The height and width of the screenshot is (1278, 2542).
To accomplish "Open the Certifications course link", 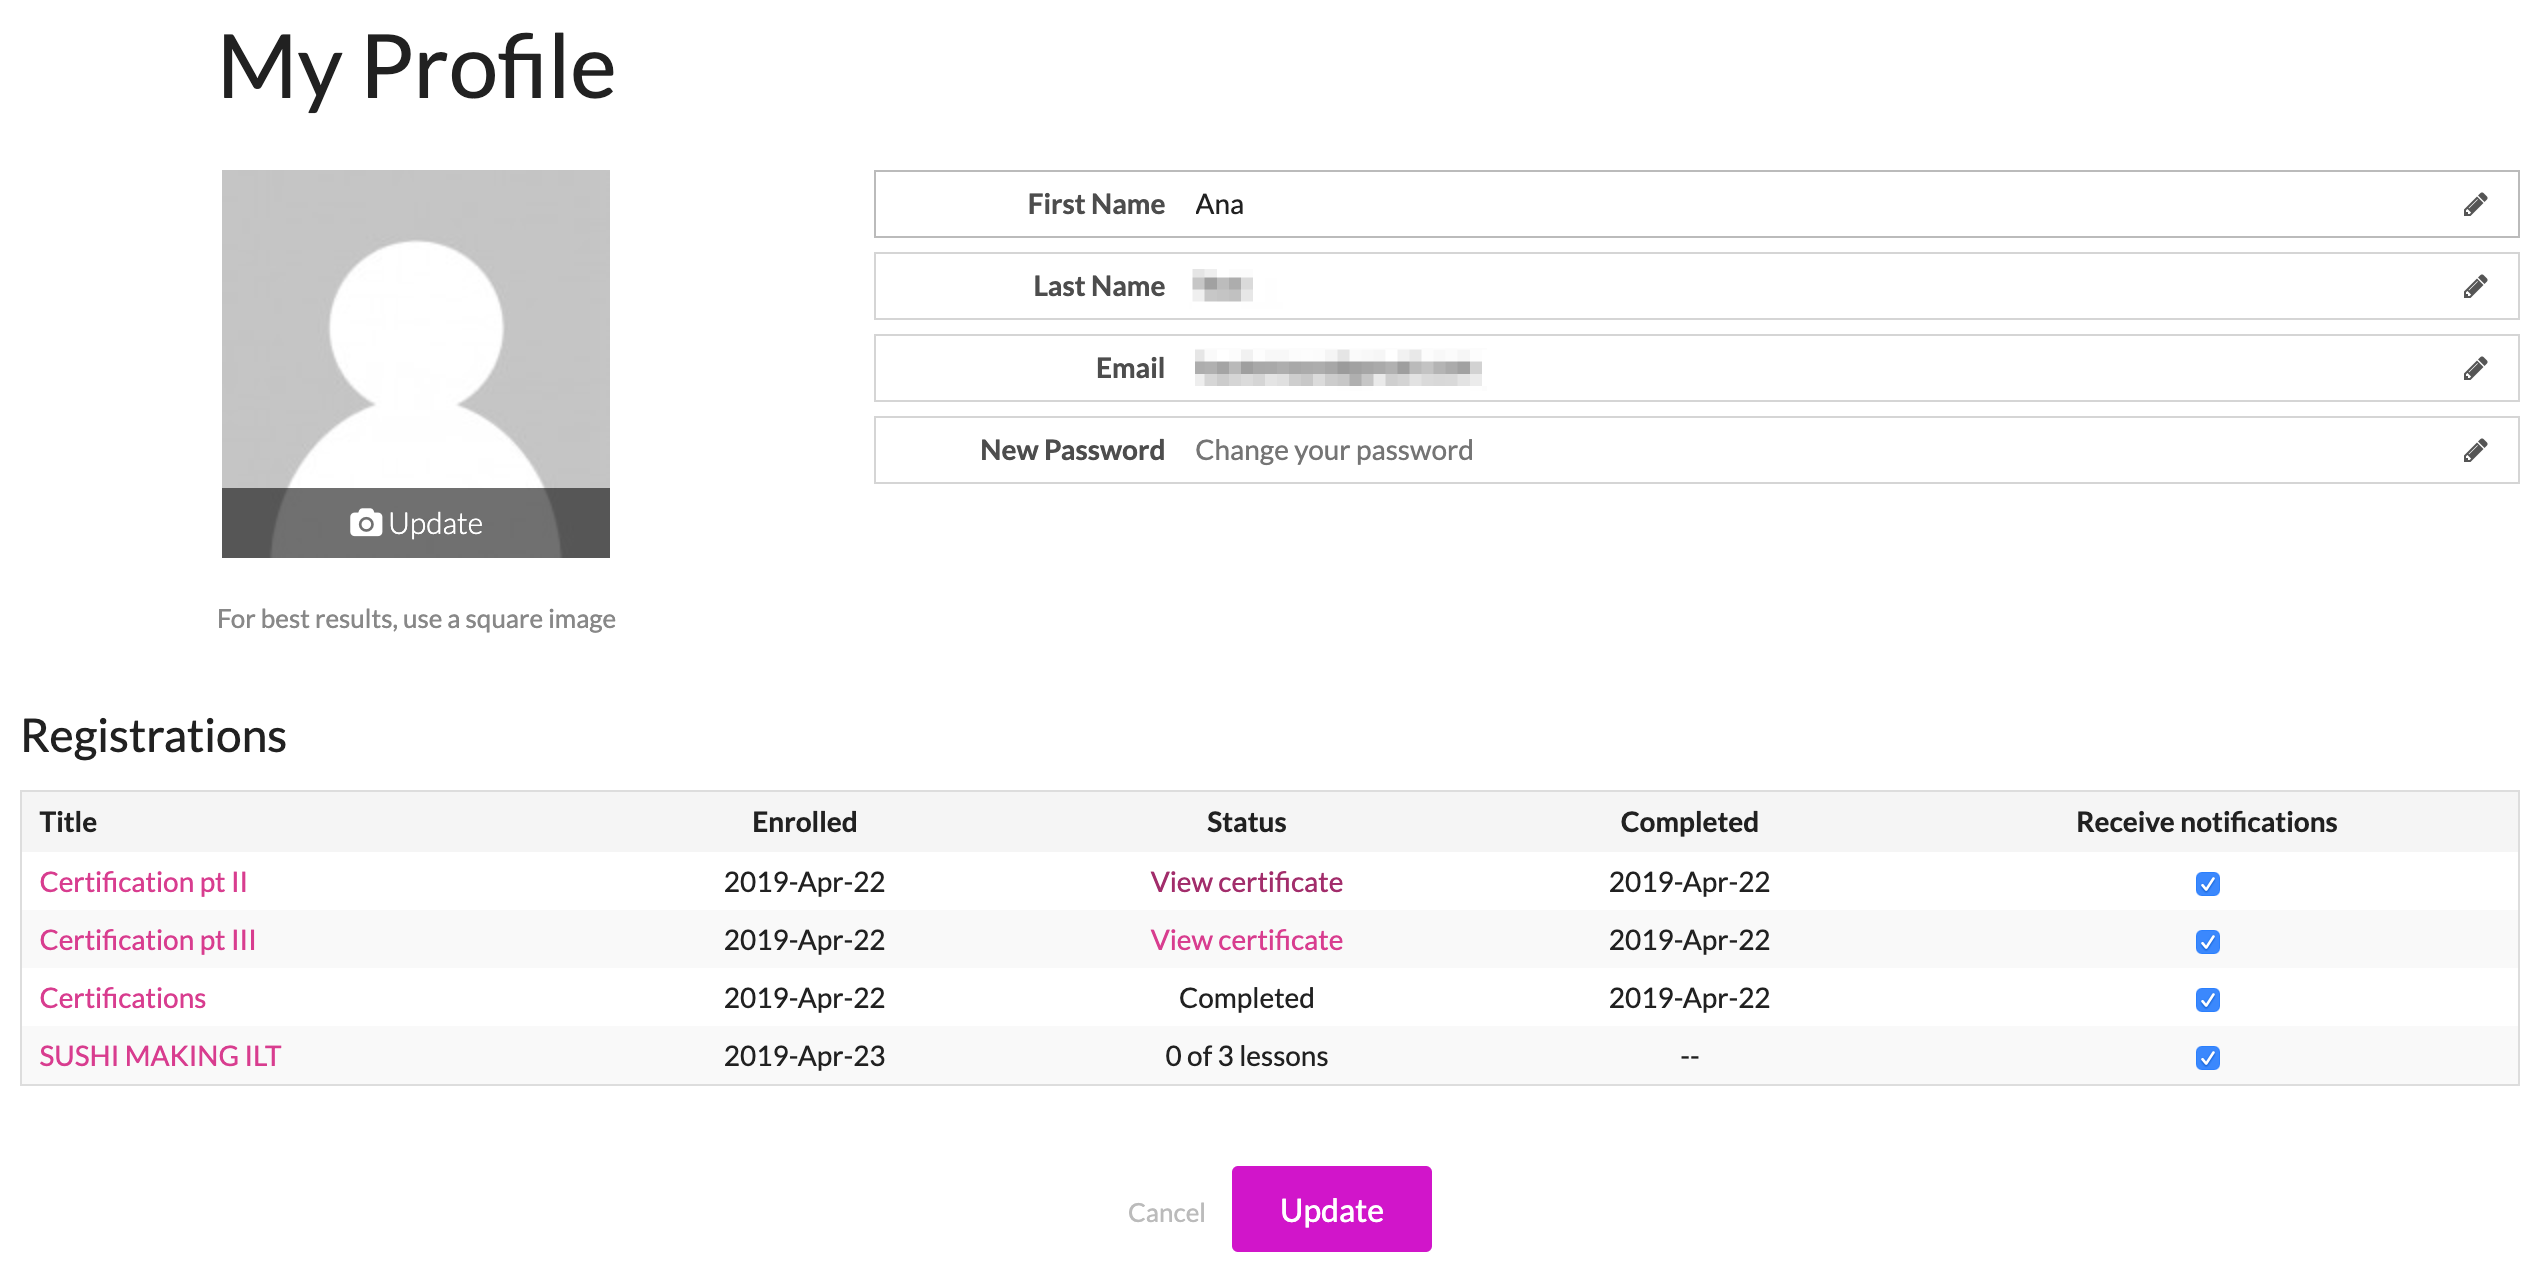I will (x=123, y=998).
